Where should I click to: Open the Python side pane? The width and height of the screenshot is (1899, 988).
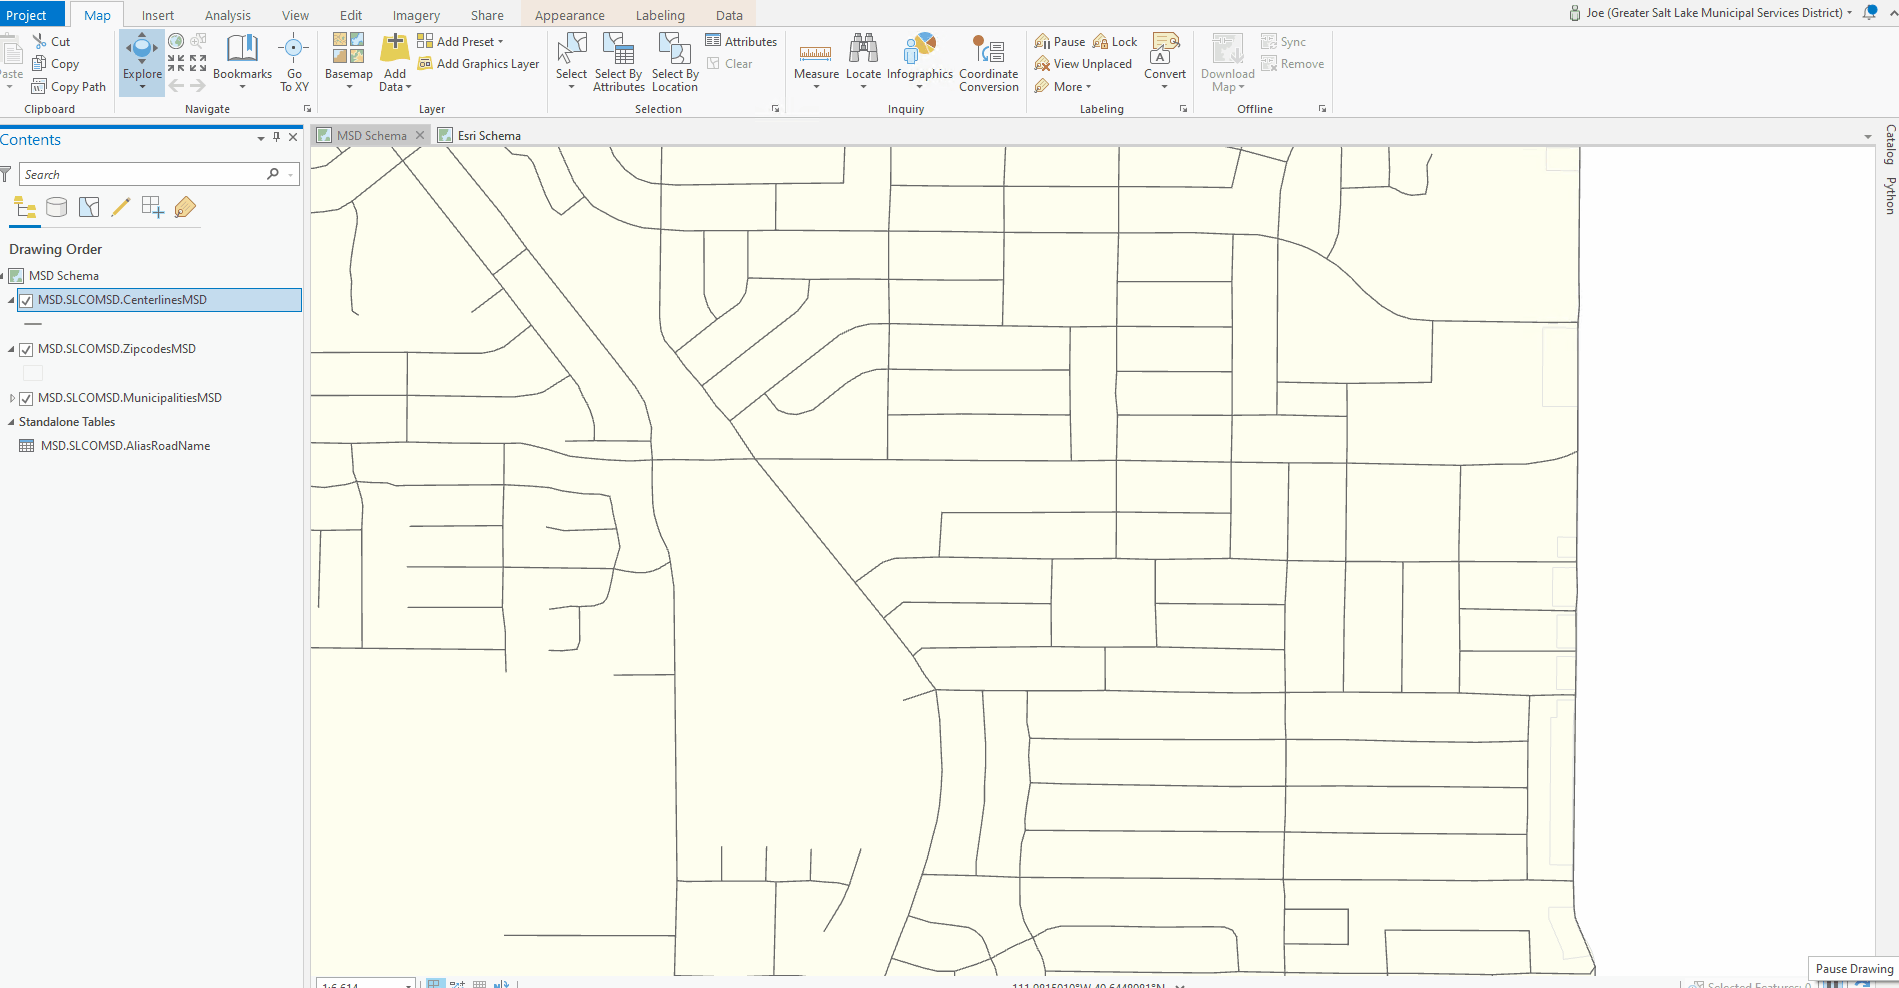point(1890,195)
